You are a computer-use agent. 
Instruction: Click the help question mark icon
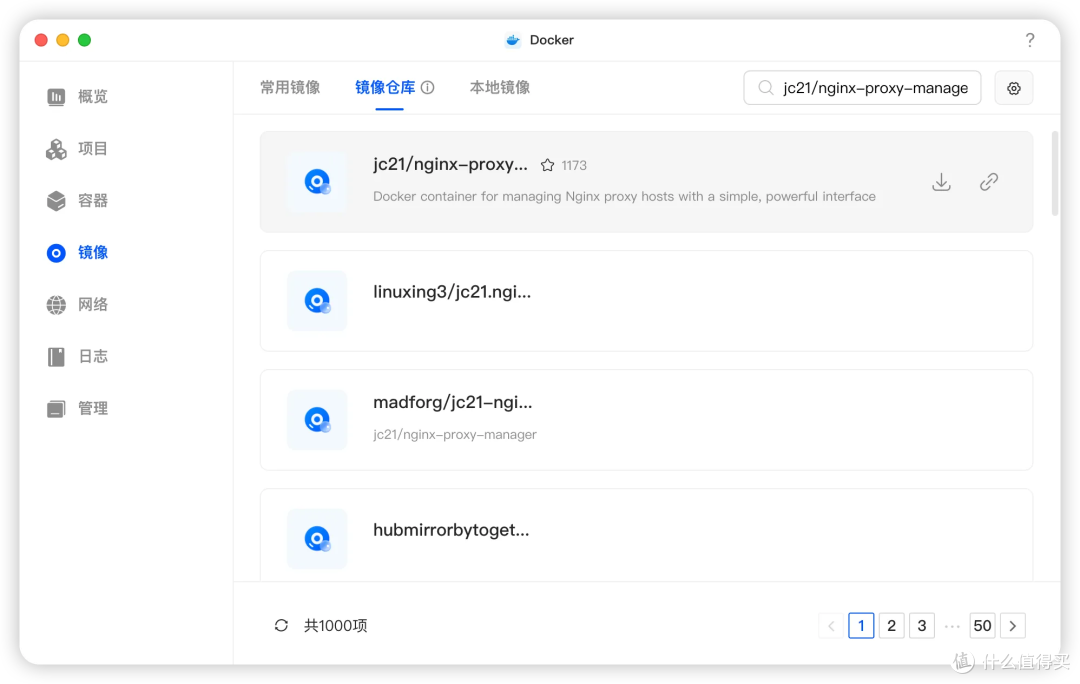1029,40
